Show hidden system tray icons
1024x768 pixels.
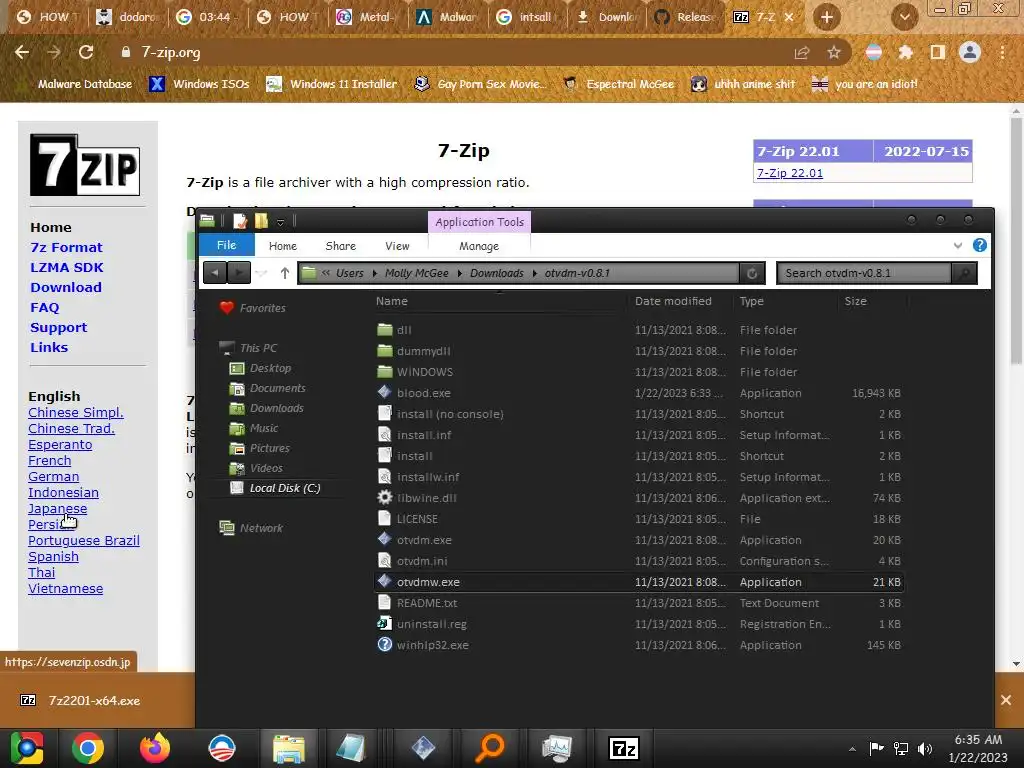pyautogui.click(x=852, y=749)
